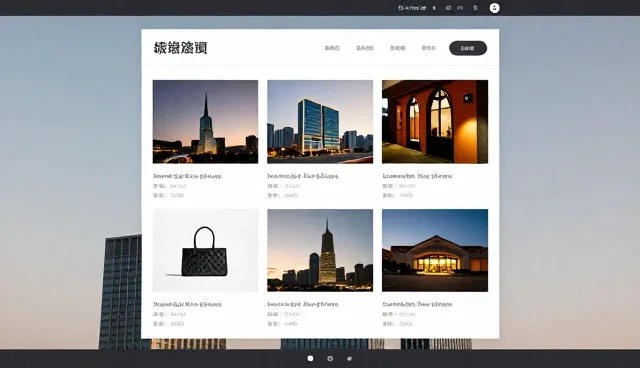This screenshot has height=368, width=640.
Task: Open the third navigation item in the header
Action: click(398, 48)
